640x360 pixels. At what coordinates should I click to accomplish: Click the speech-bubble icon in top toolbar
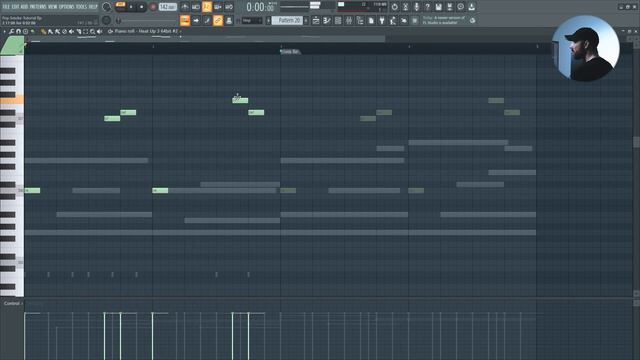click(460, 7)
